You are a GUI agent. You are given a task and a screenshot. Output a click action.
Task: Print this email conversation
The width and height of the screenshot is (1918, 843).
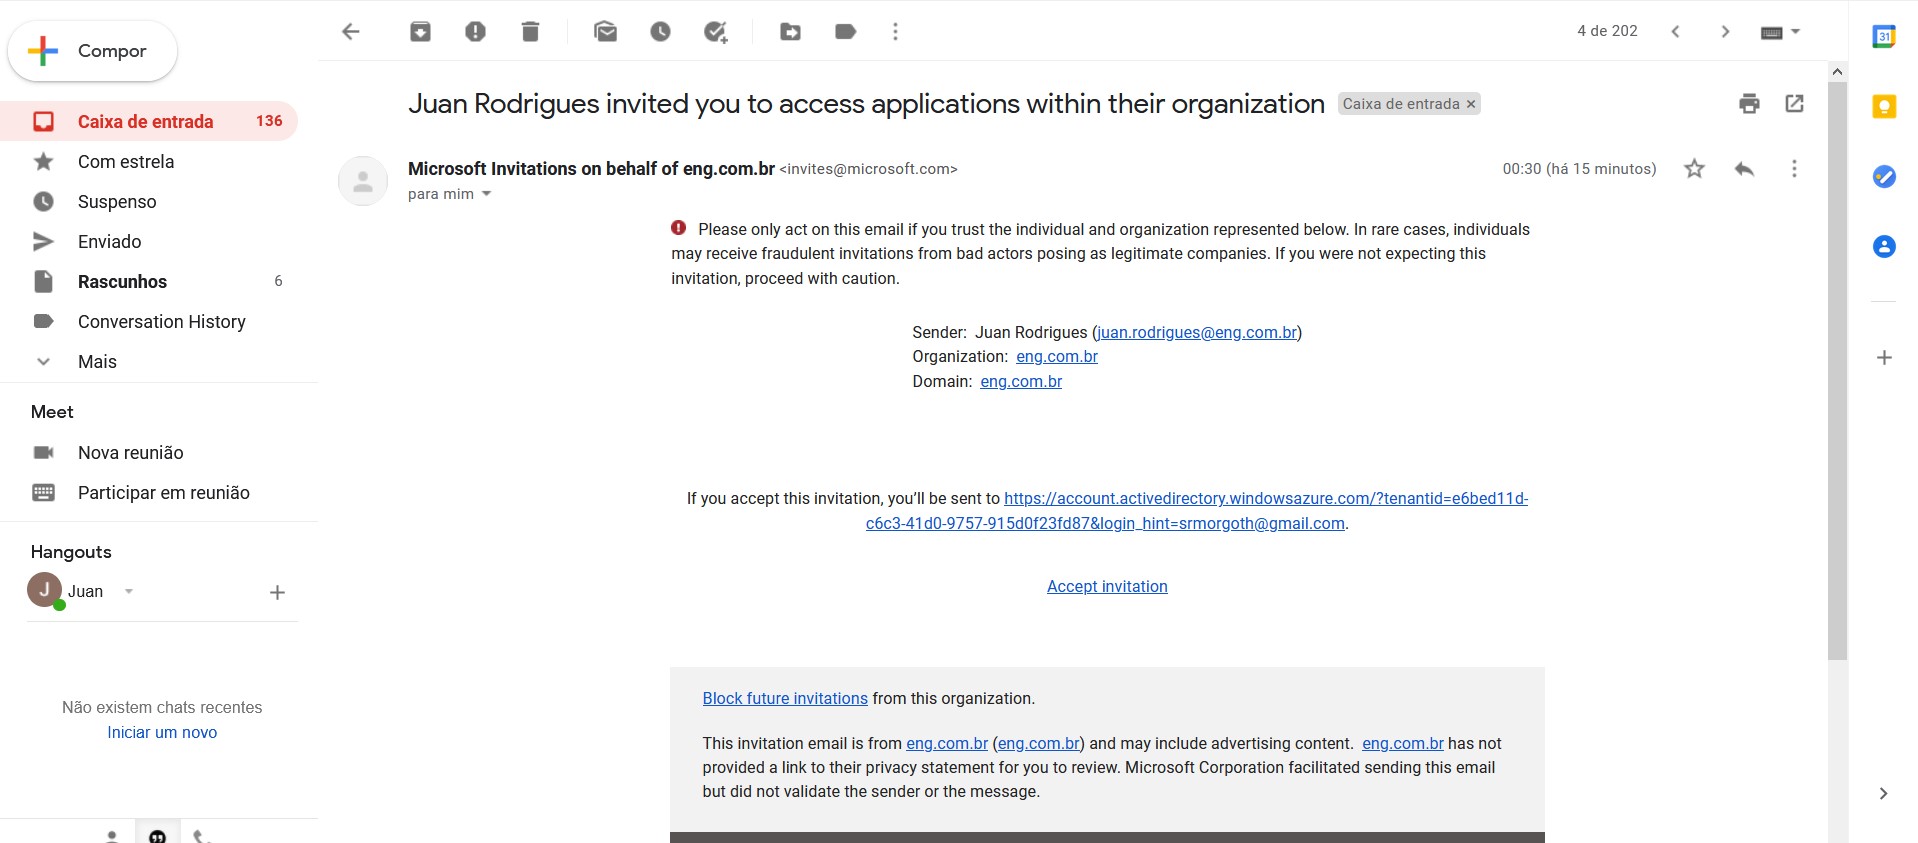pos(1749,103)
